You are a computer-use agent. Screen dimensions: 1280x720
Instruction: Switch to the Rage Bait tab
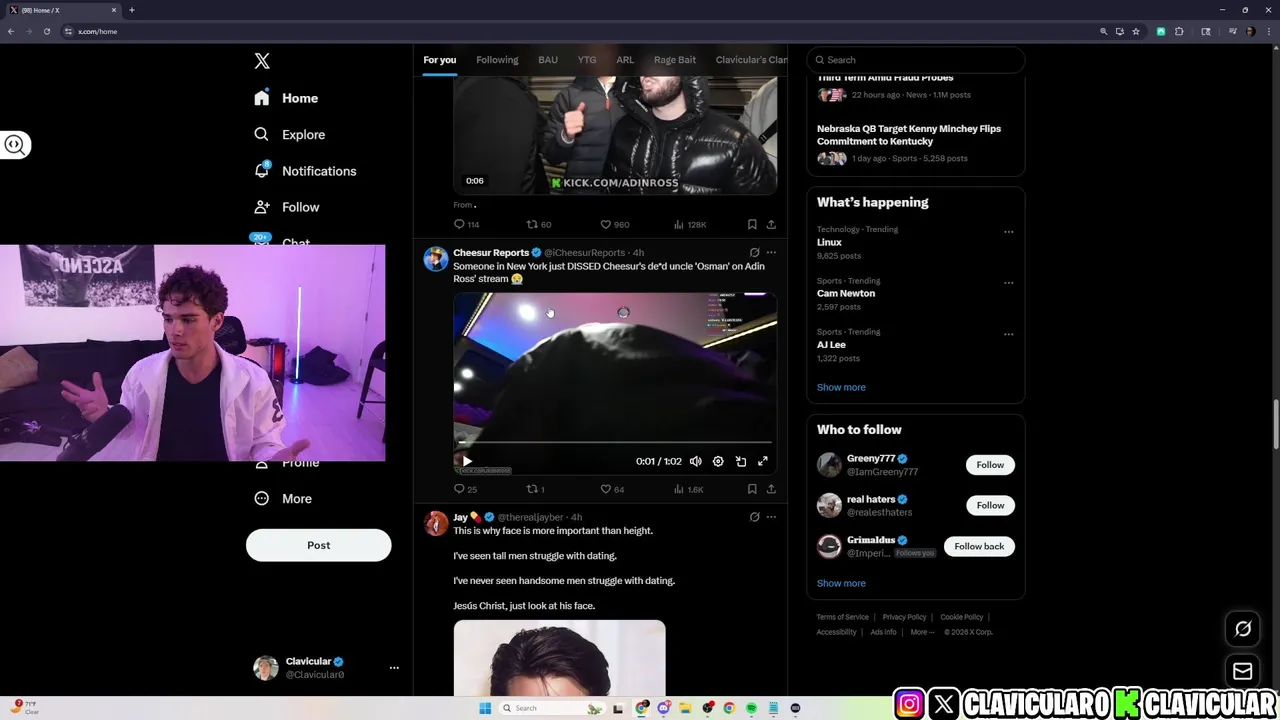coord(675,60)
